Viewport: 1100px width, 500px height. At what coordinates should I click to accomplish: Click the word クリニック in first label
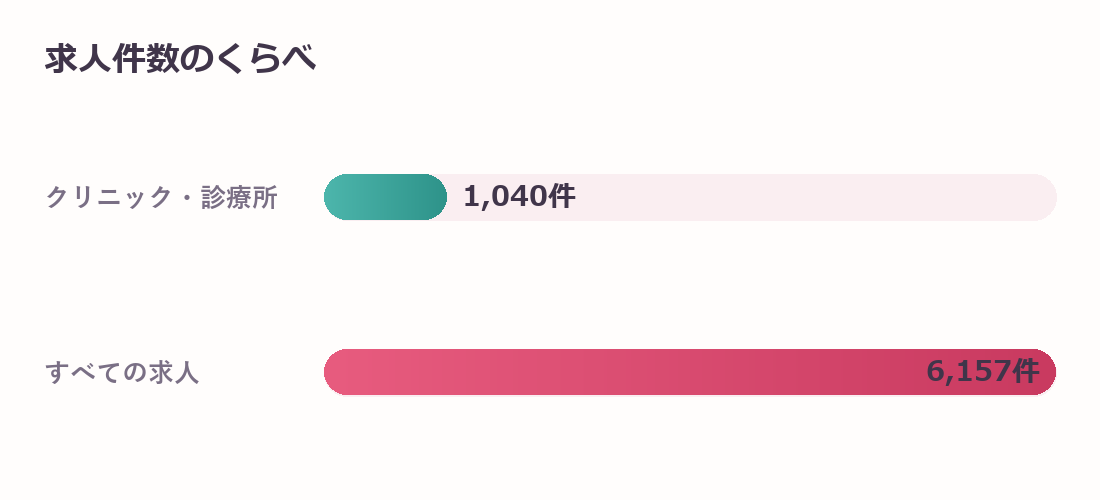pyautogui.click(x=109, y=197)
